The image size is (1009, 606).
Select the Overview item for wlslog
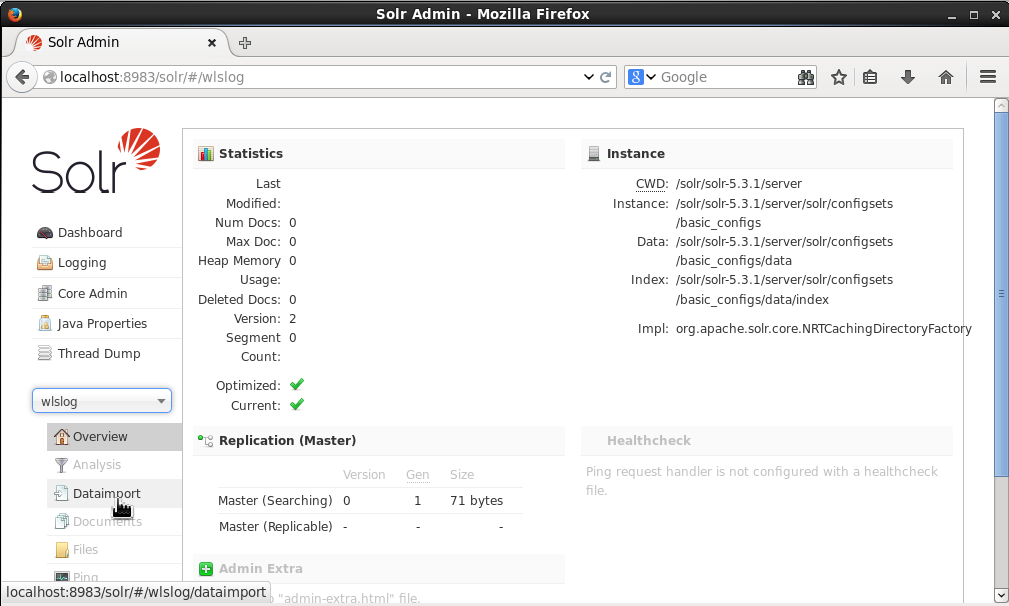115,436
